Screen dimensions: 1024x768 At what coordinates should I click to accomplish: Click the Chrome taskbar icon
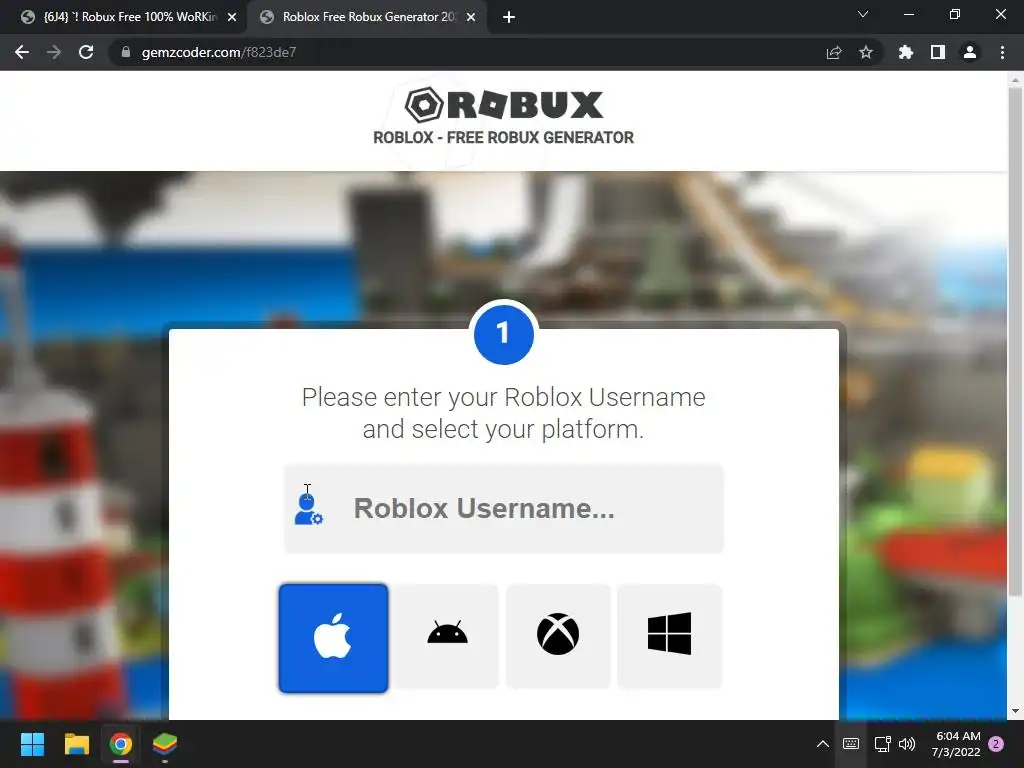pos(121,744)
